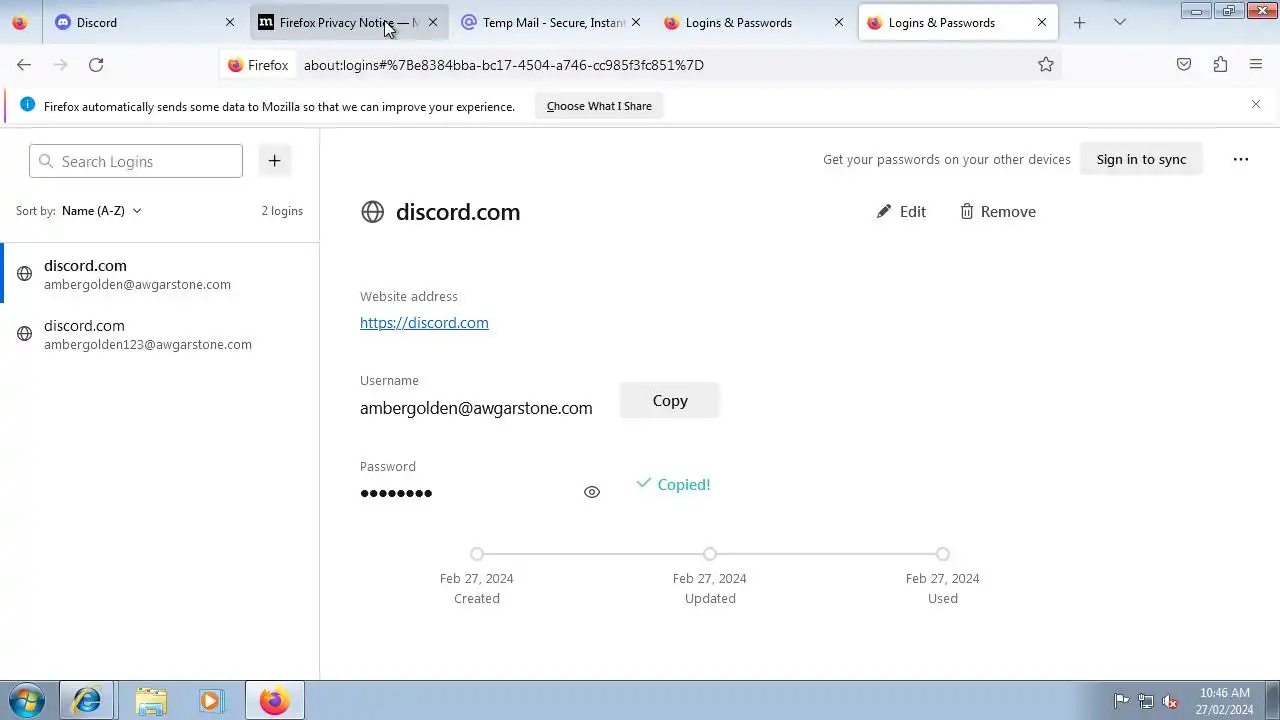The image size is (1280, 720).
Task: Reload the current page
Action: point(96,64)
